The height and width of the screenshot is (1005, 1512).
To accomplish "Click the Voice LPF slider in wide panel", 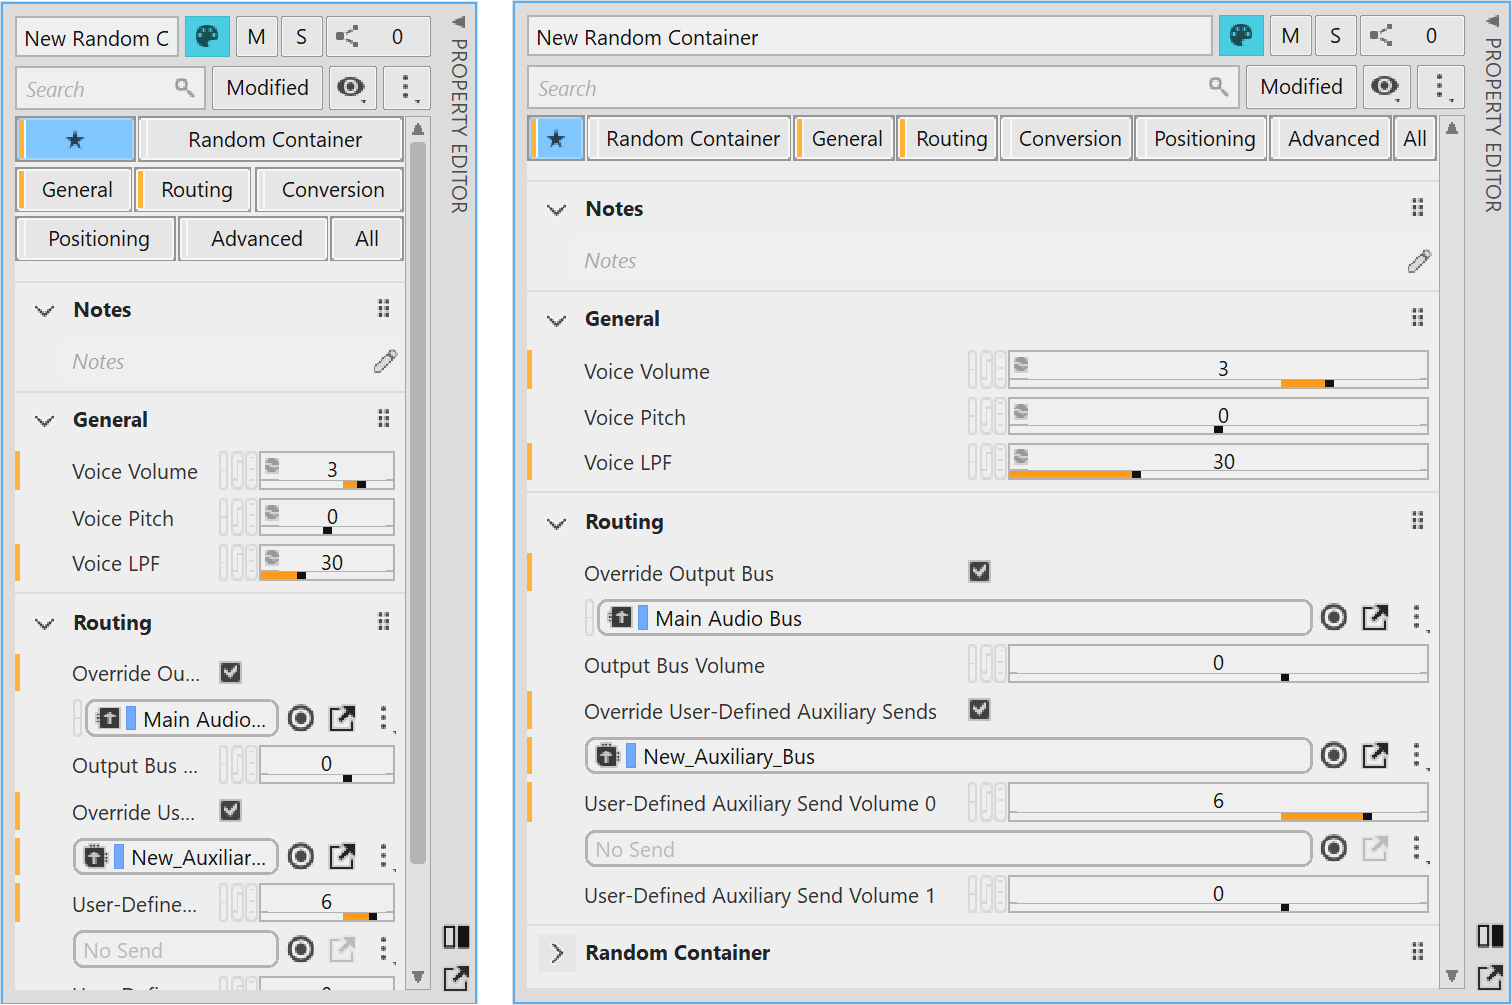I will coord(1218,462).
